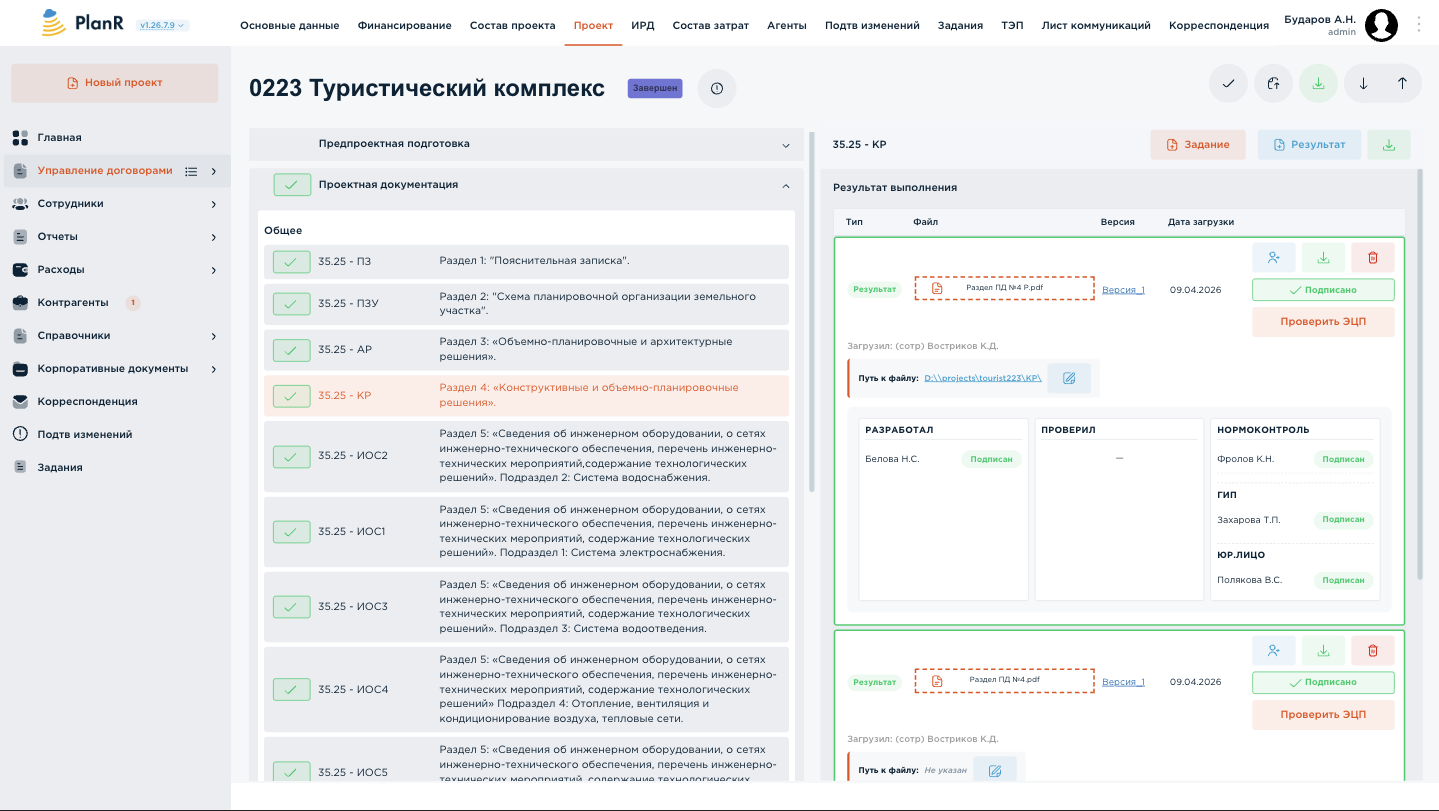The height and width of the screenshot is (811, 1439).
Task: Expand Отчеты sidebar menu
Action: tap(214, 237)
